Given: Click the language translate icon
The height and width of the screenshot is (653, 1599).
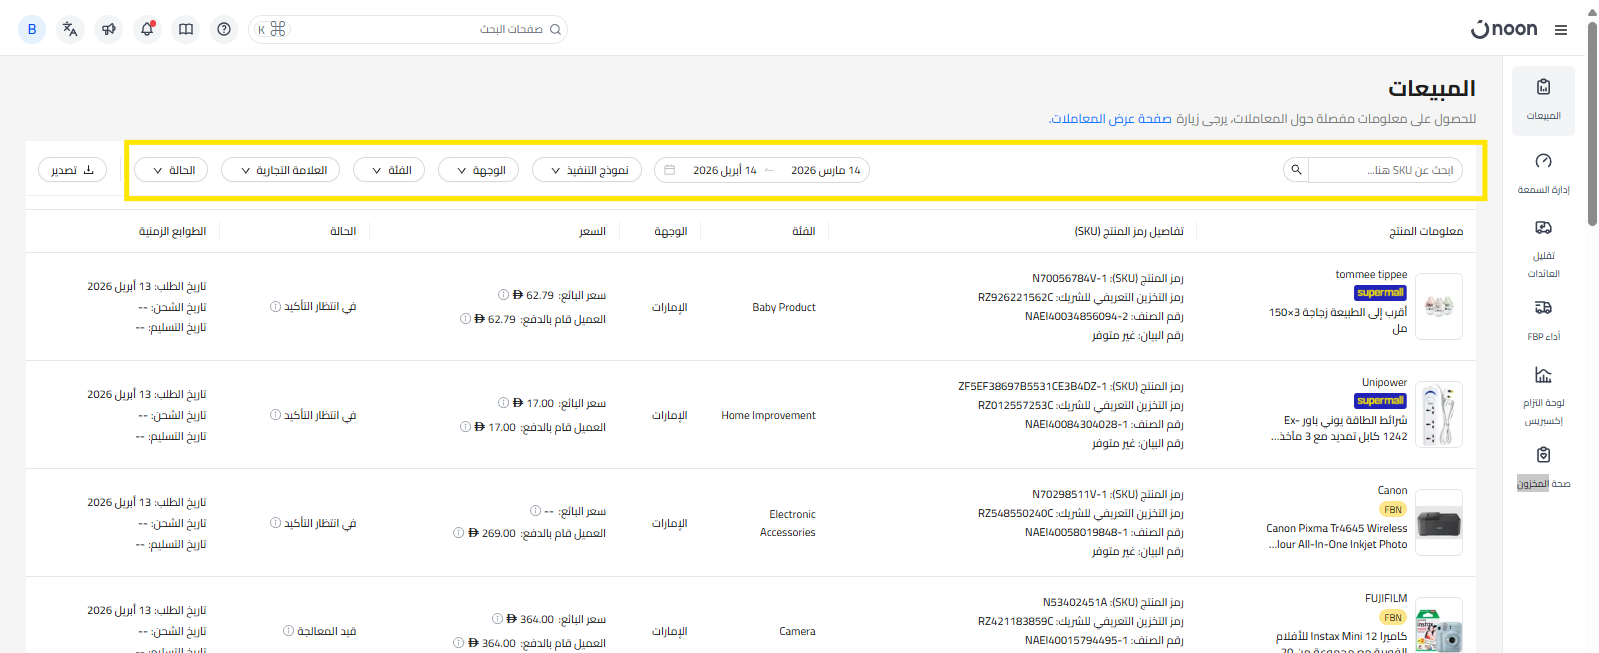Looking at the screenshot, I should (x=70, y=29).
